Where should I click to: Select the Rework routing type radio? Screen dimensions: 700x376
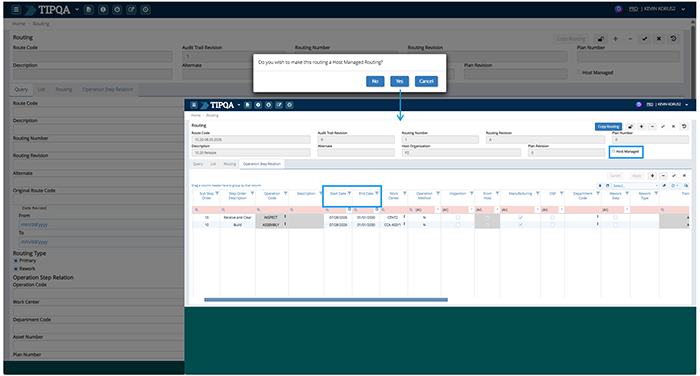(16, 269)
